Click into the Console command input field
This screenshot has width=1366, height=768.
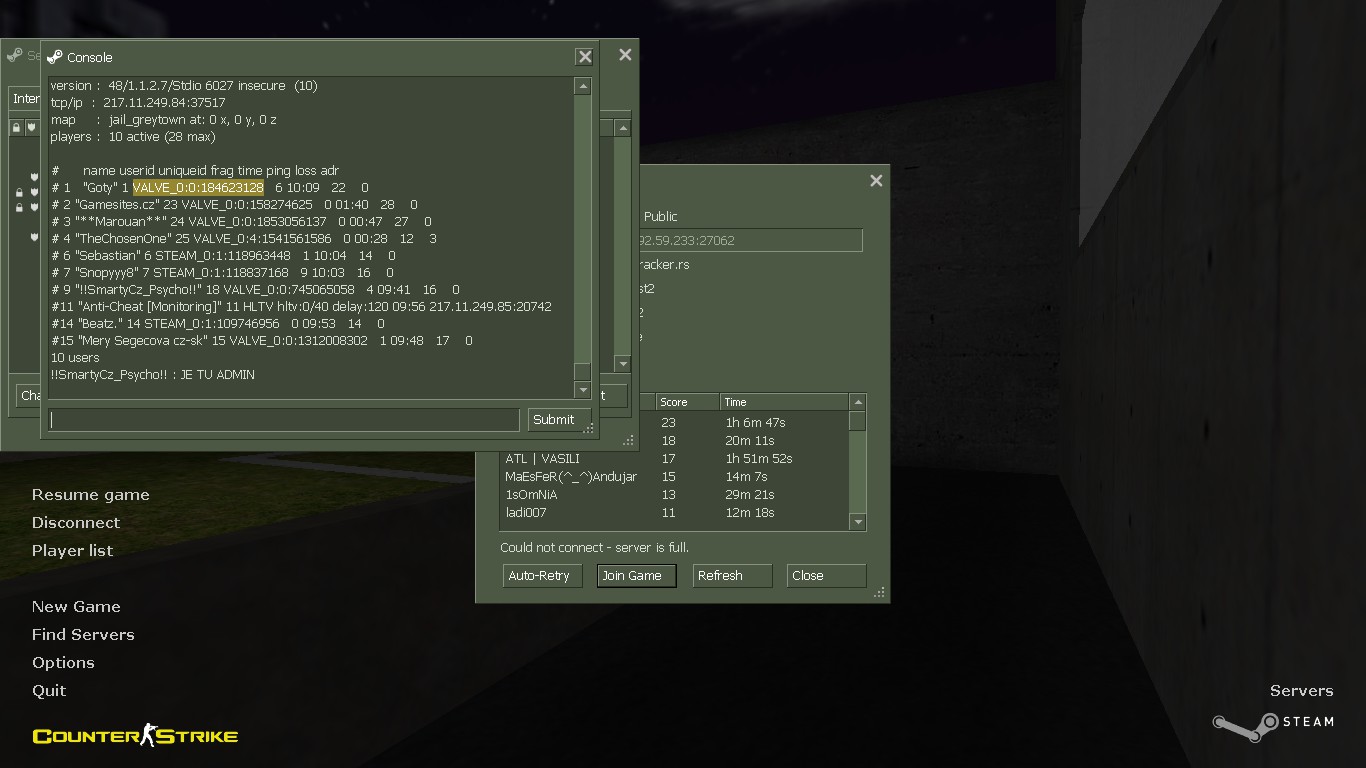[284, 420]
